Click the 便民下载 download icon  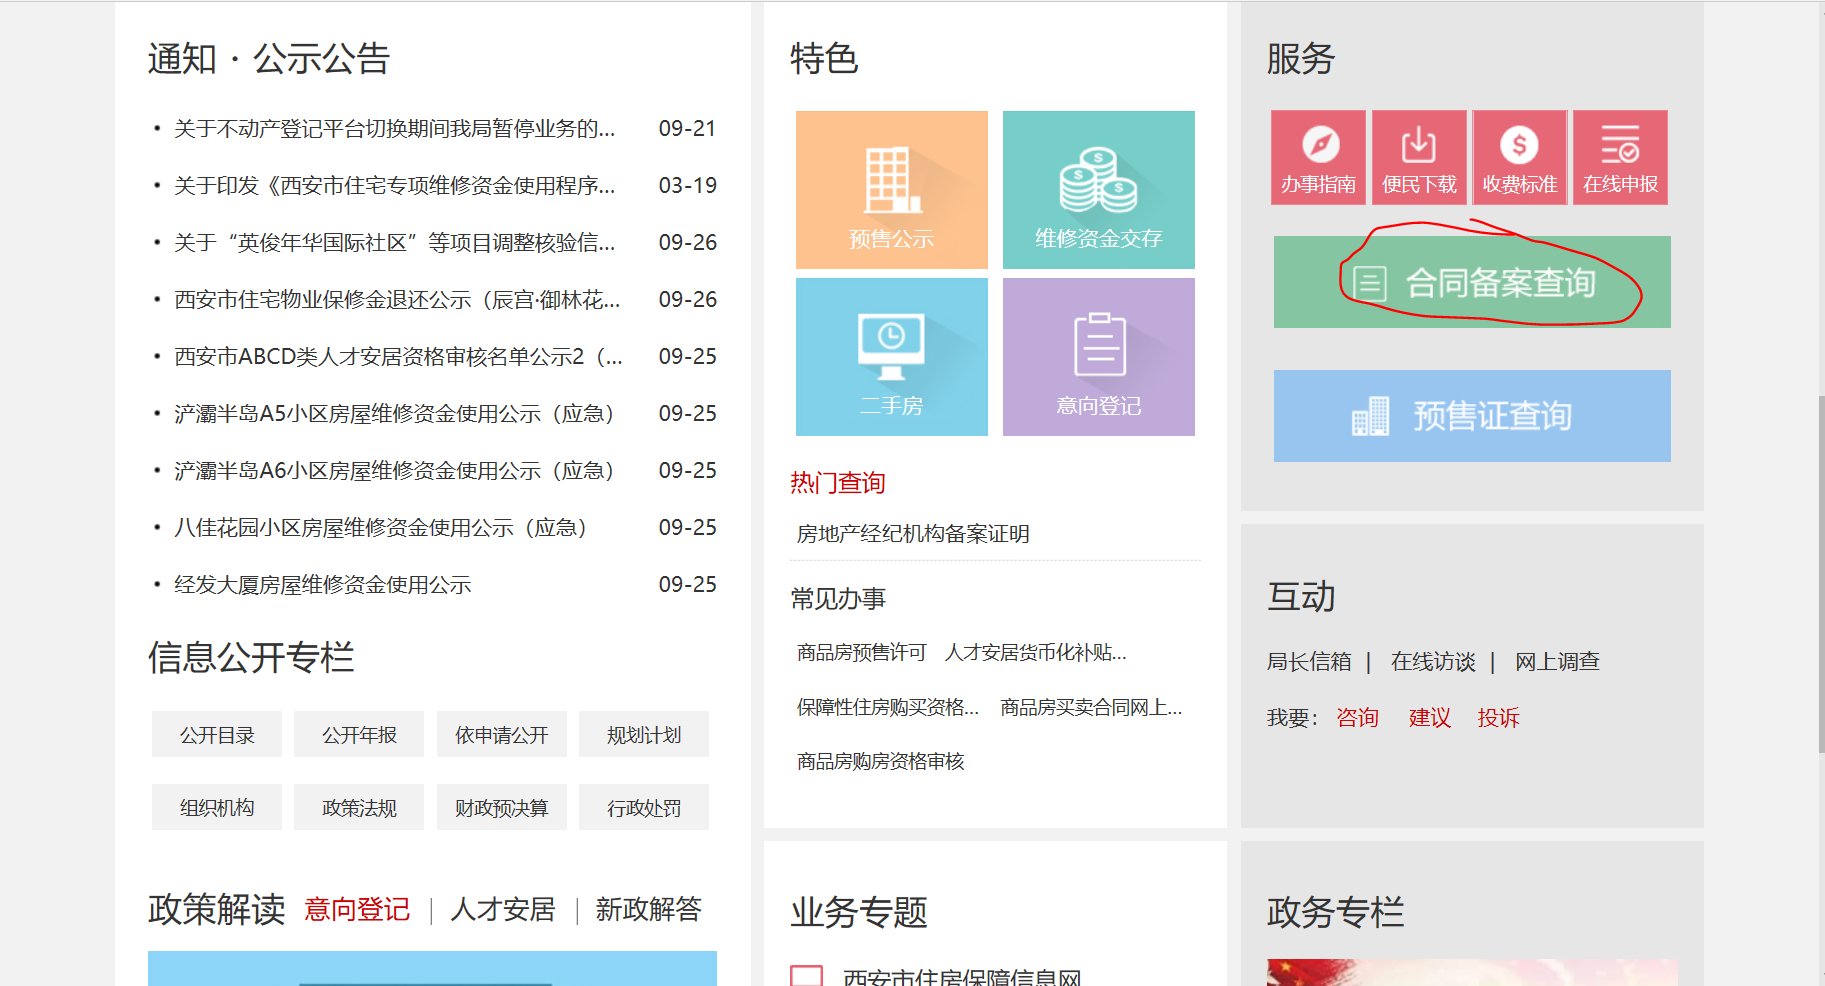click(1418, 156)
